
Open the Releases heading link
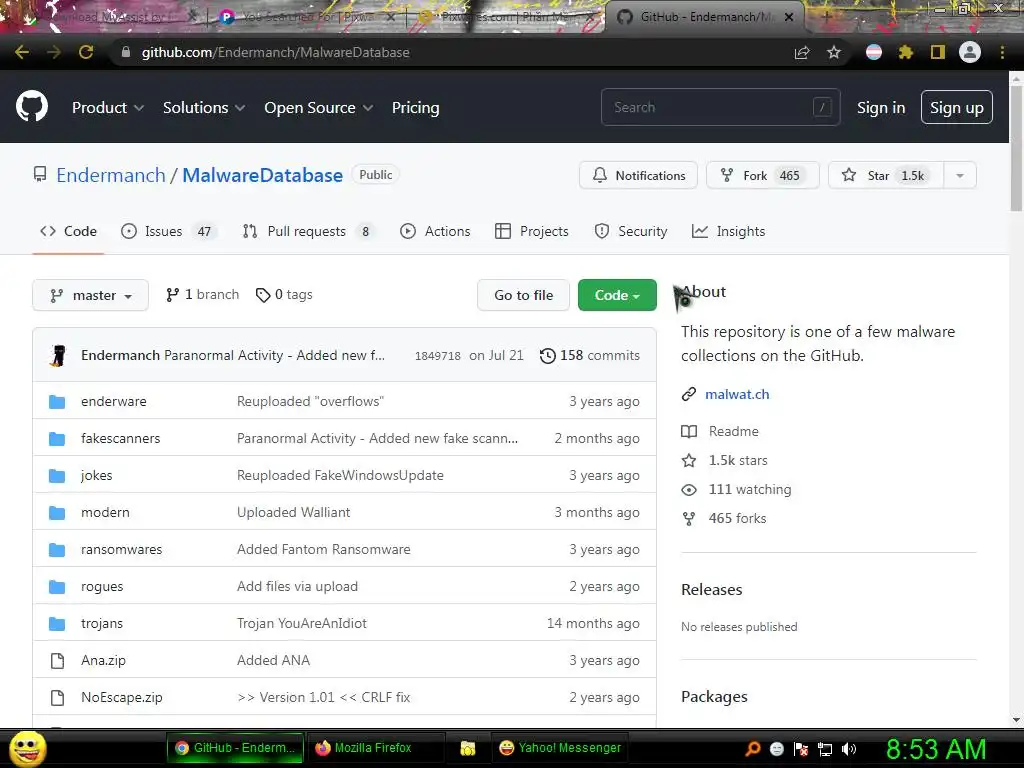click(712, 590)
